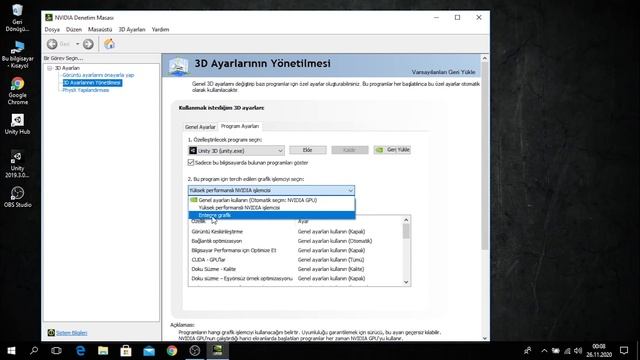Launch Unity Hub from desktop
640x360 pixels.
pos(17,124)
